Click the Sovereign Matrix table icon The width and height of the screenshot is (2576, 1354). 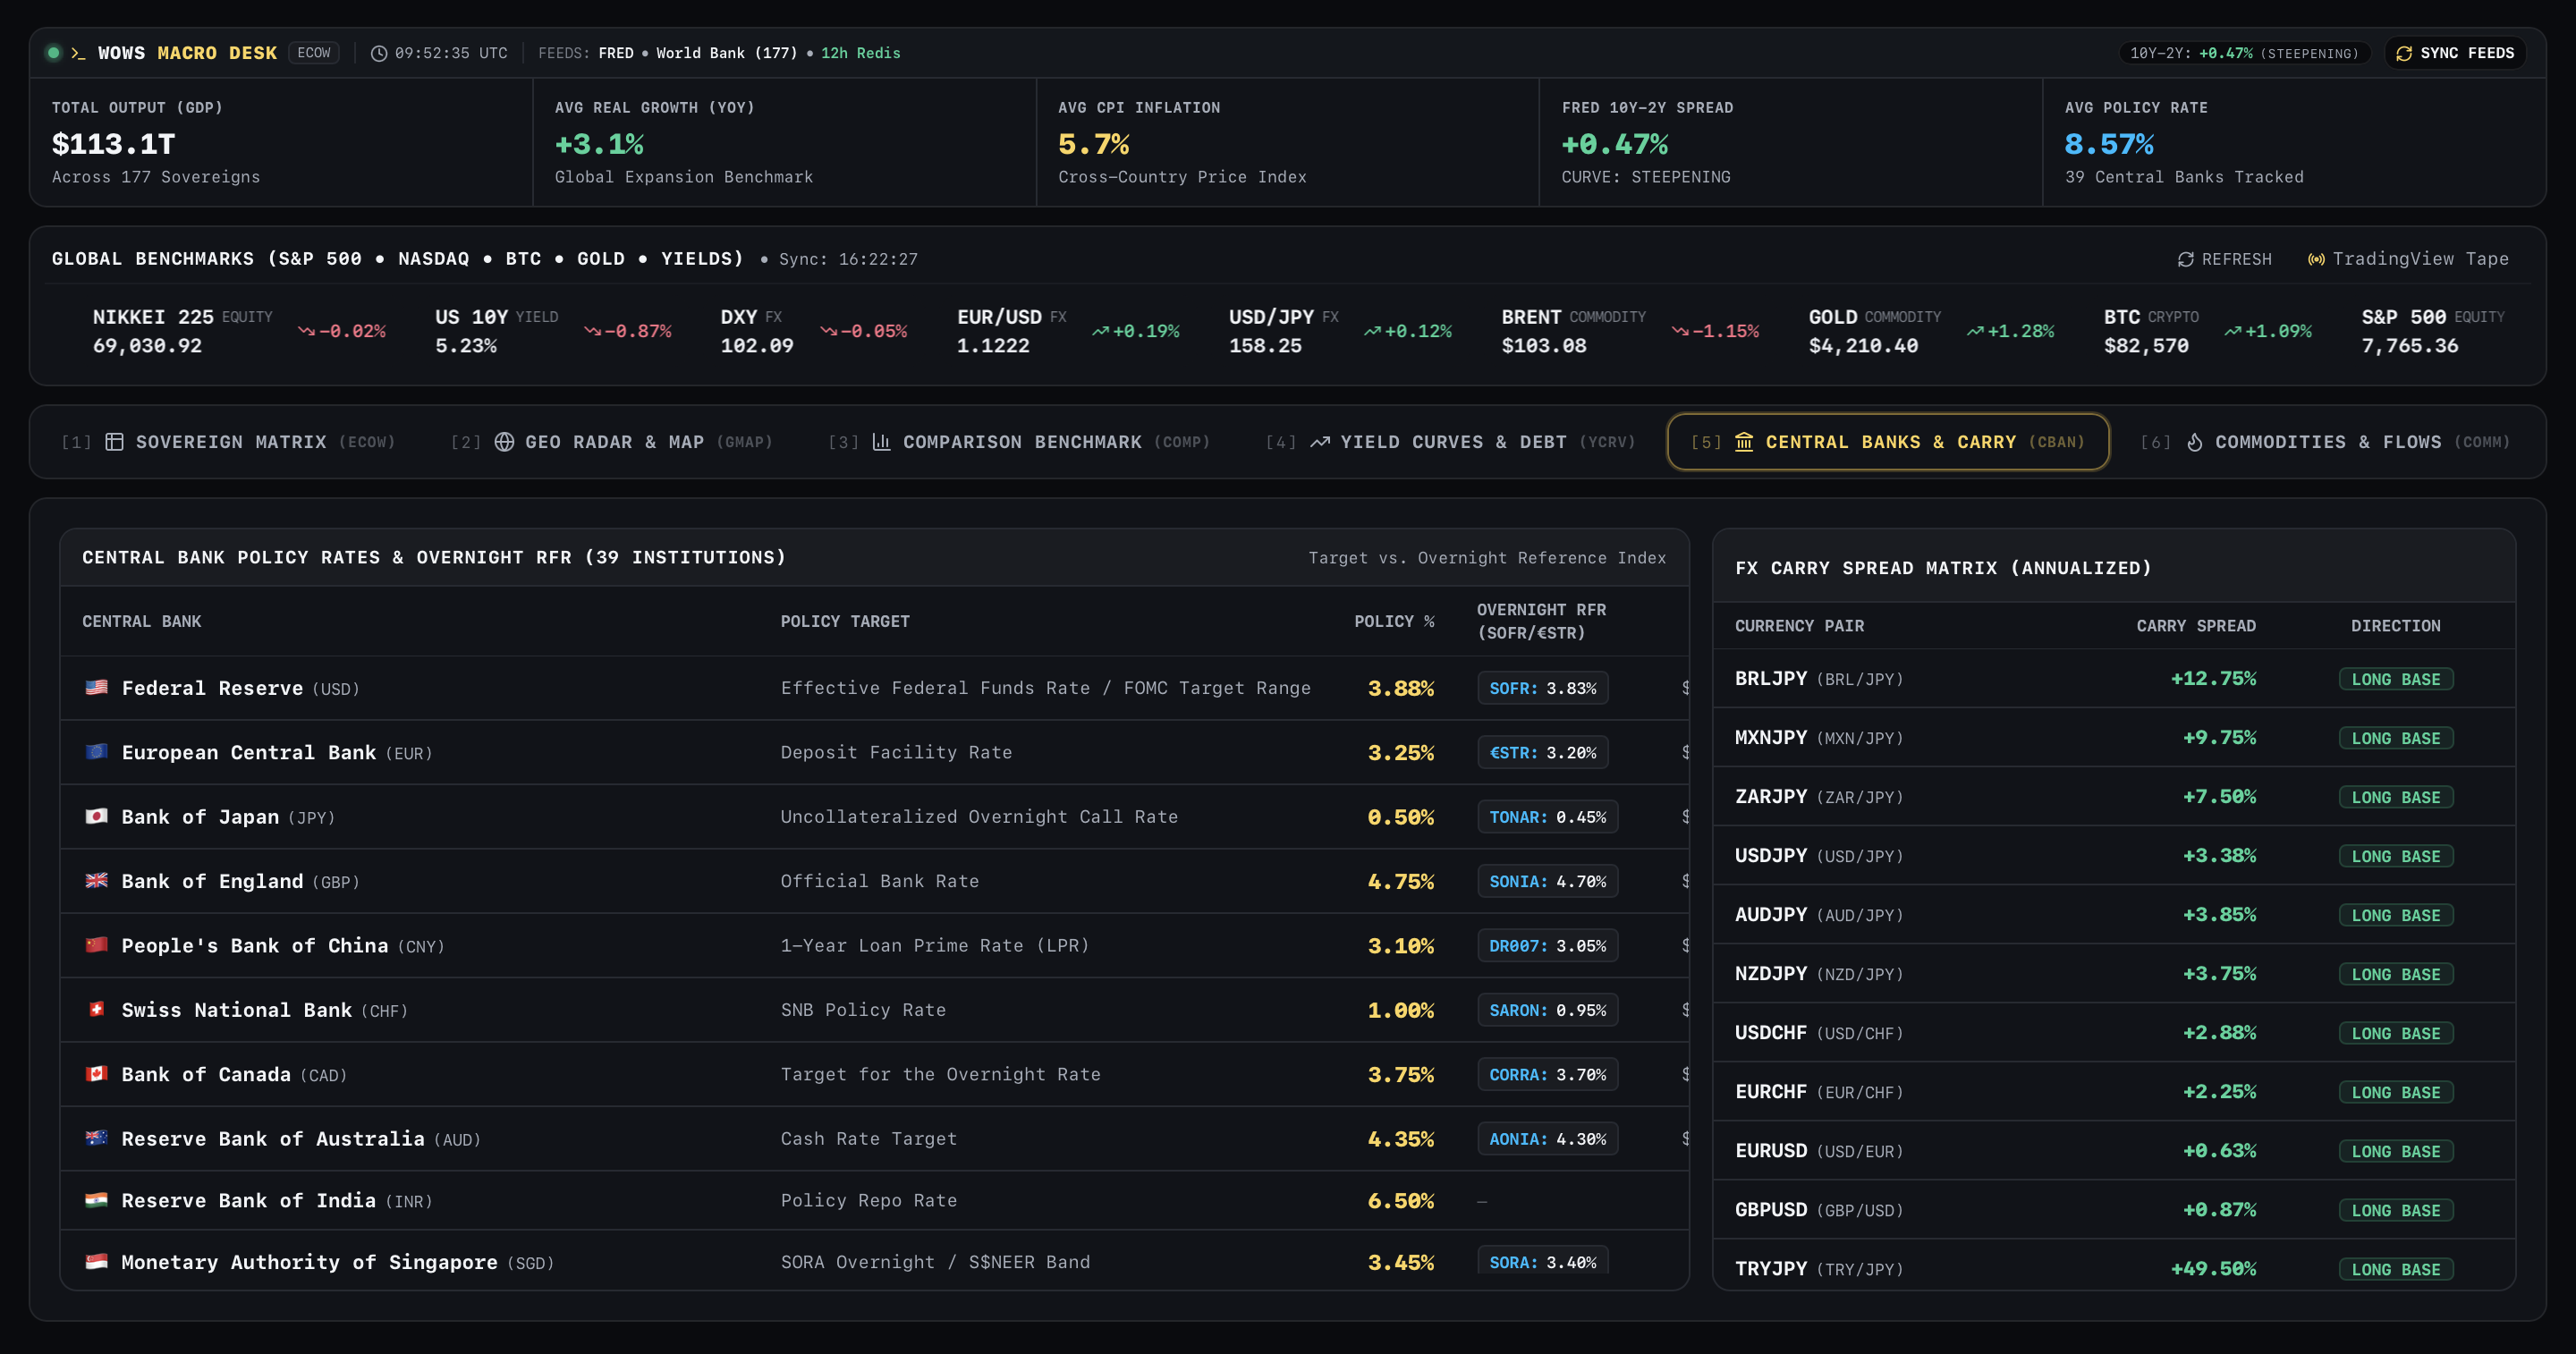[x=115, y=442]
